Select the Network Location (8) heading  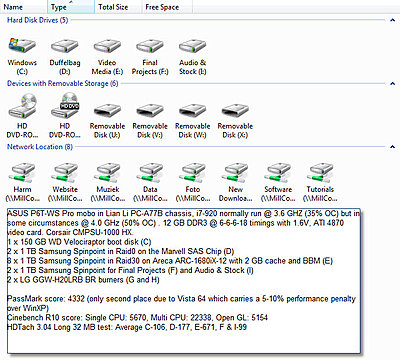40,147
